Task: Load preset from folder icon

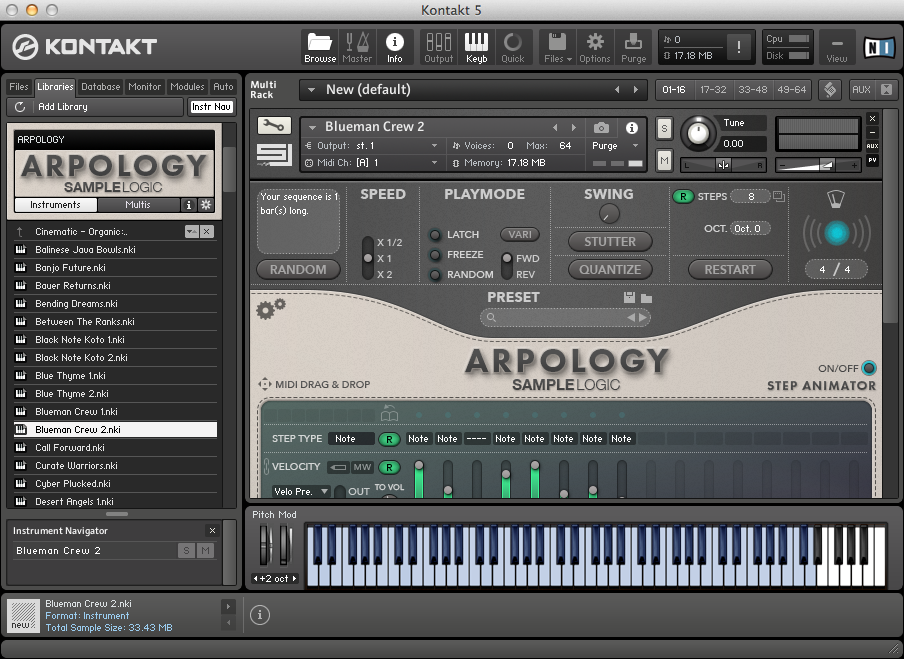Action: [x=646, y=298]
